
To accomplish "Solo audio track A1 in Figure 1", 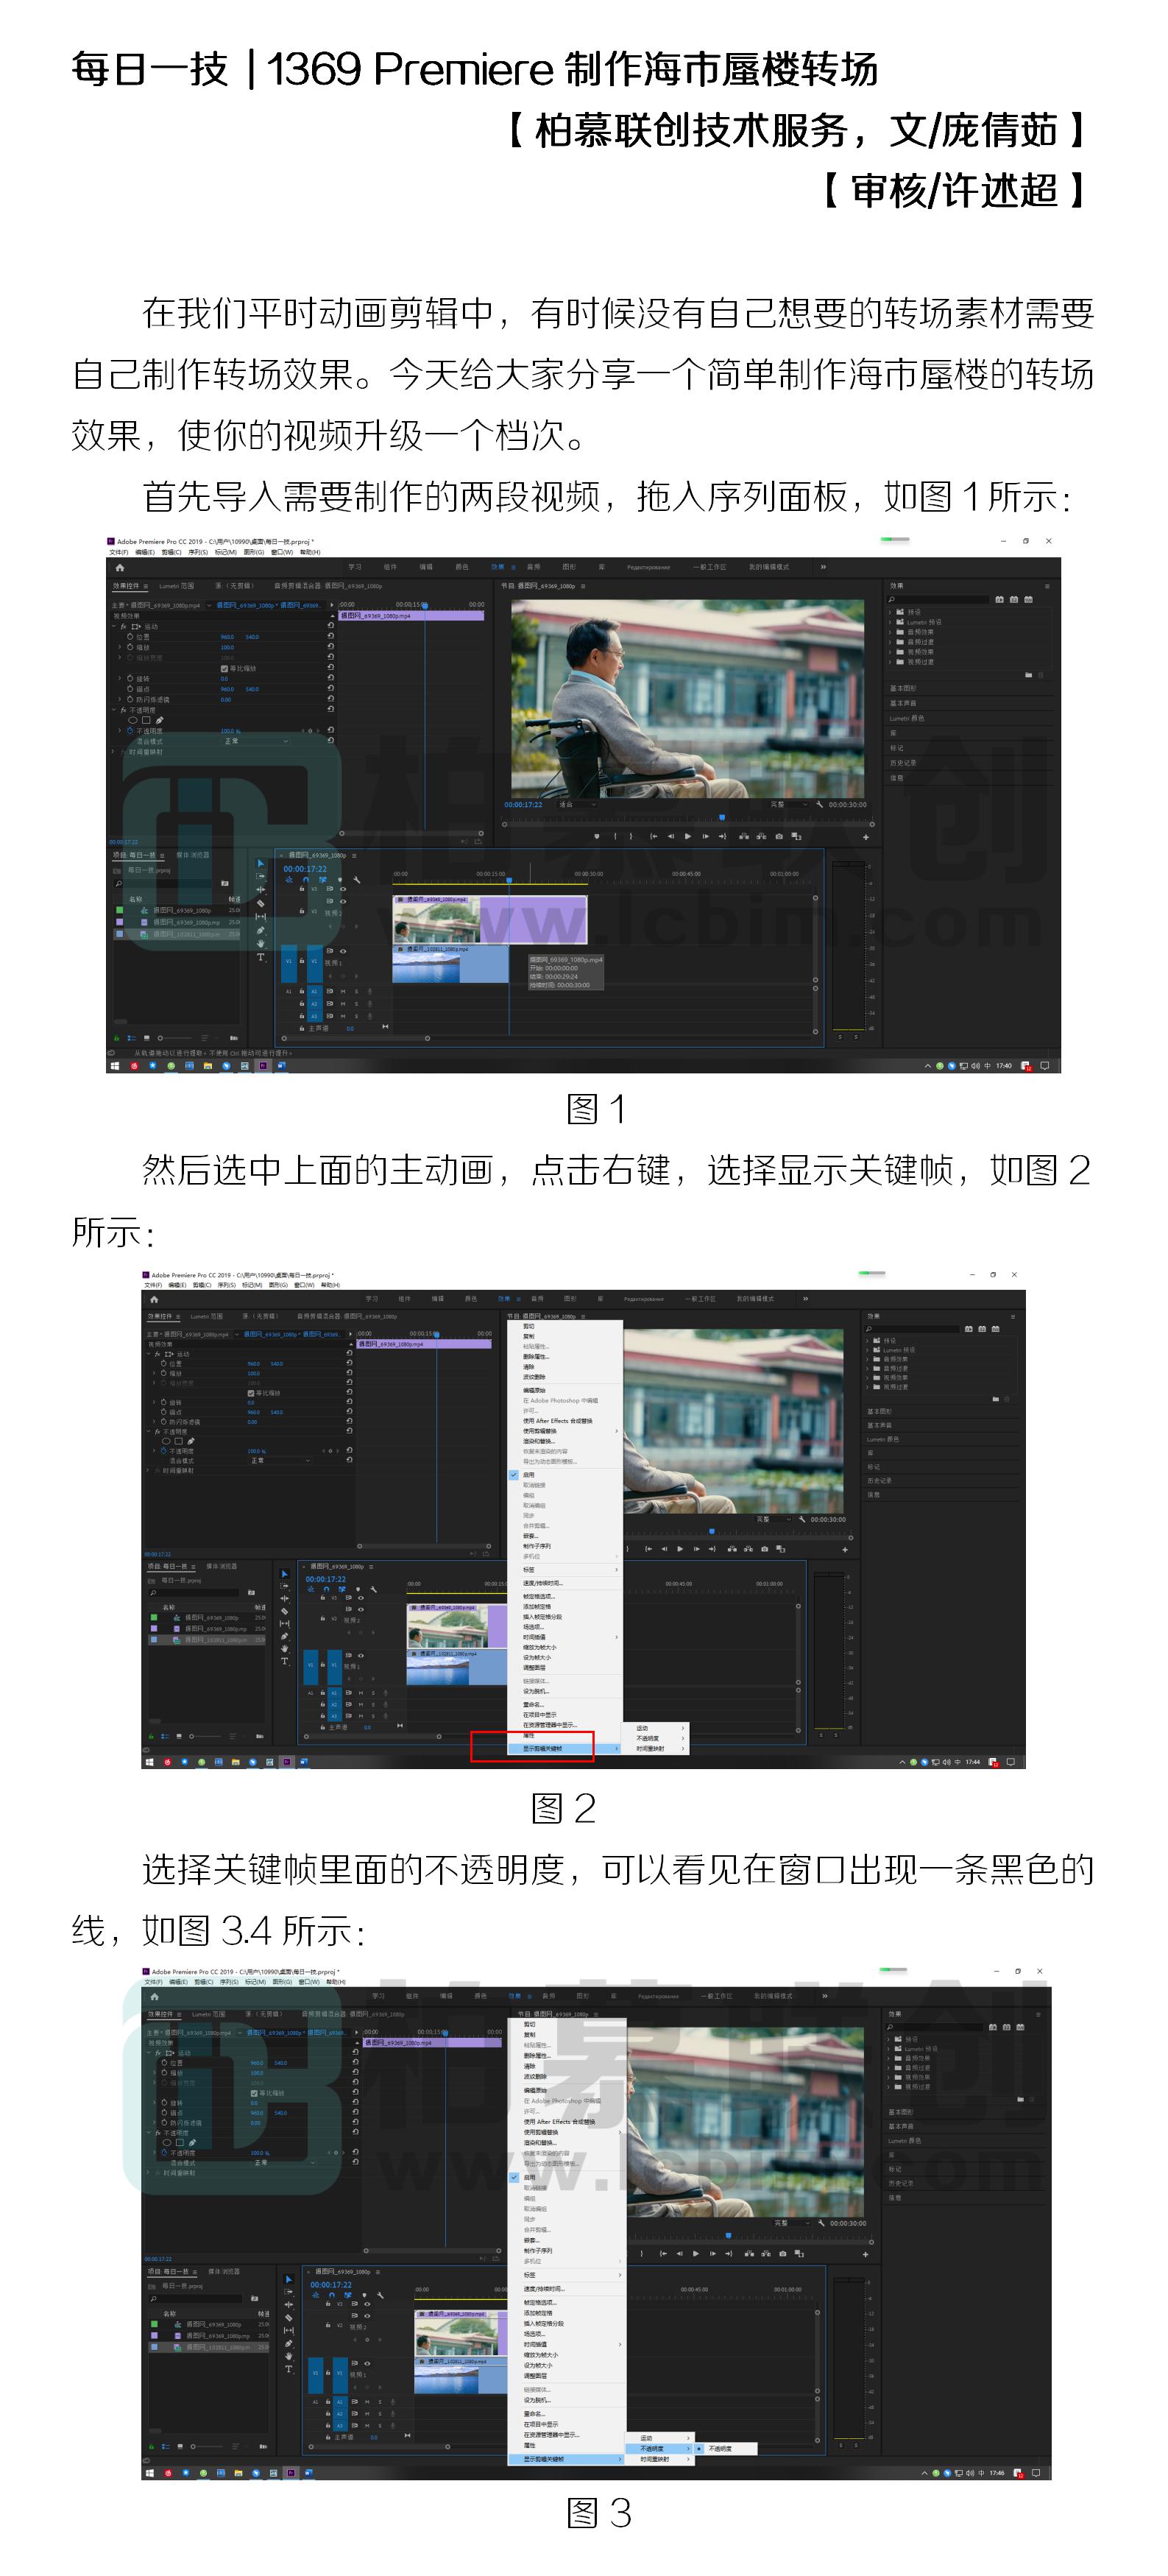I will (356, 992).
